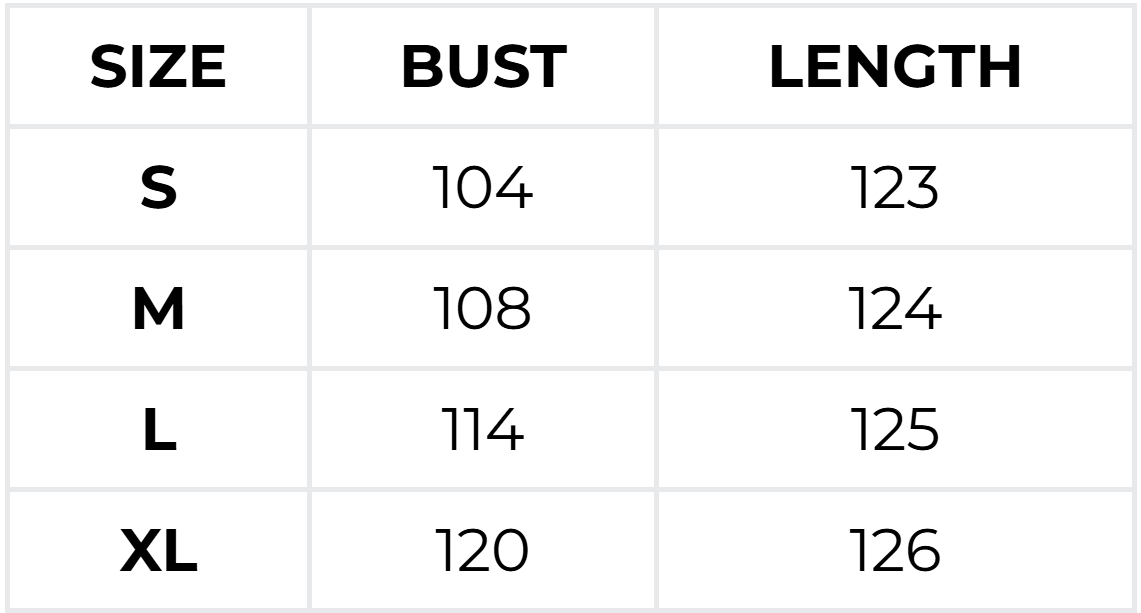
Task: Click length value 123
Action: coord(895,189)
